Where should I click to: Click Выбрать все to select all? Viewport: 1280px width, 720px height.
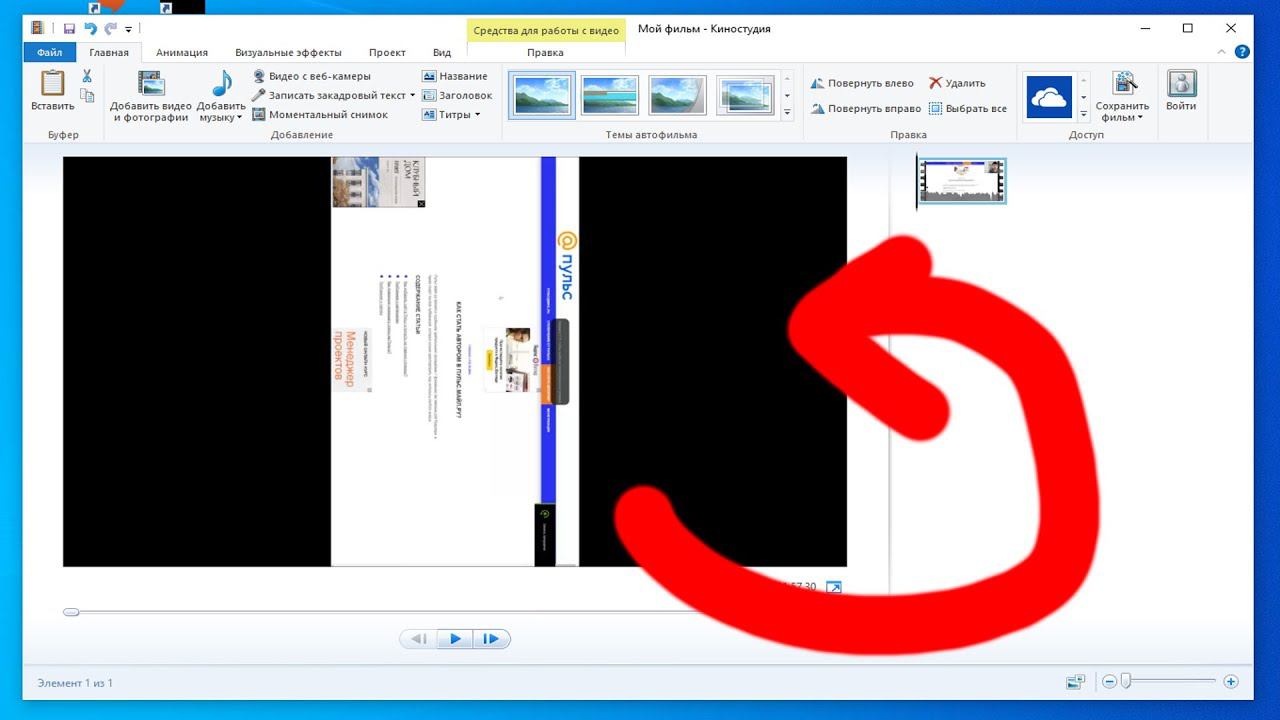(x=968, y=109)
